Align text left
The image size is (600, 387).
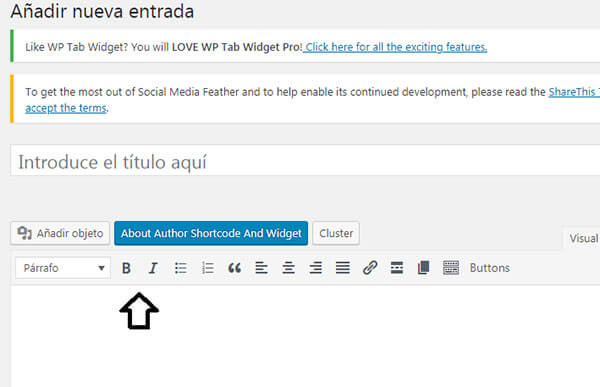pyautogui.click(x=261, y=268)
